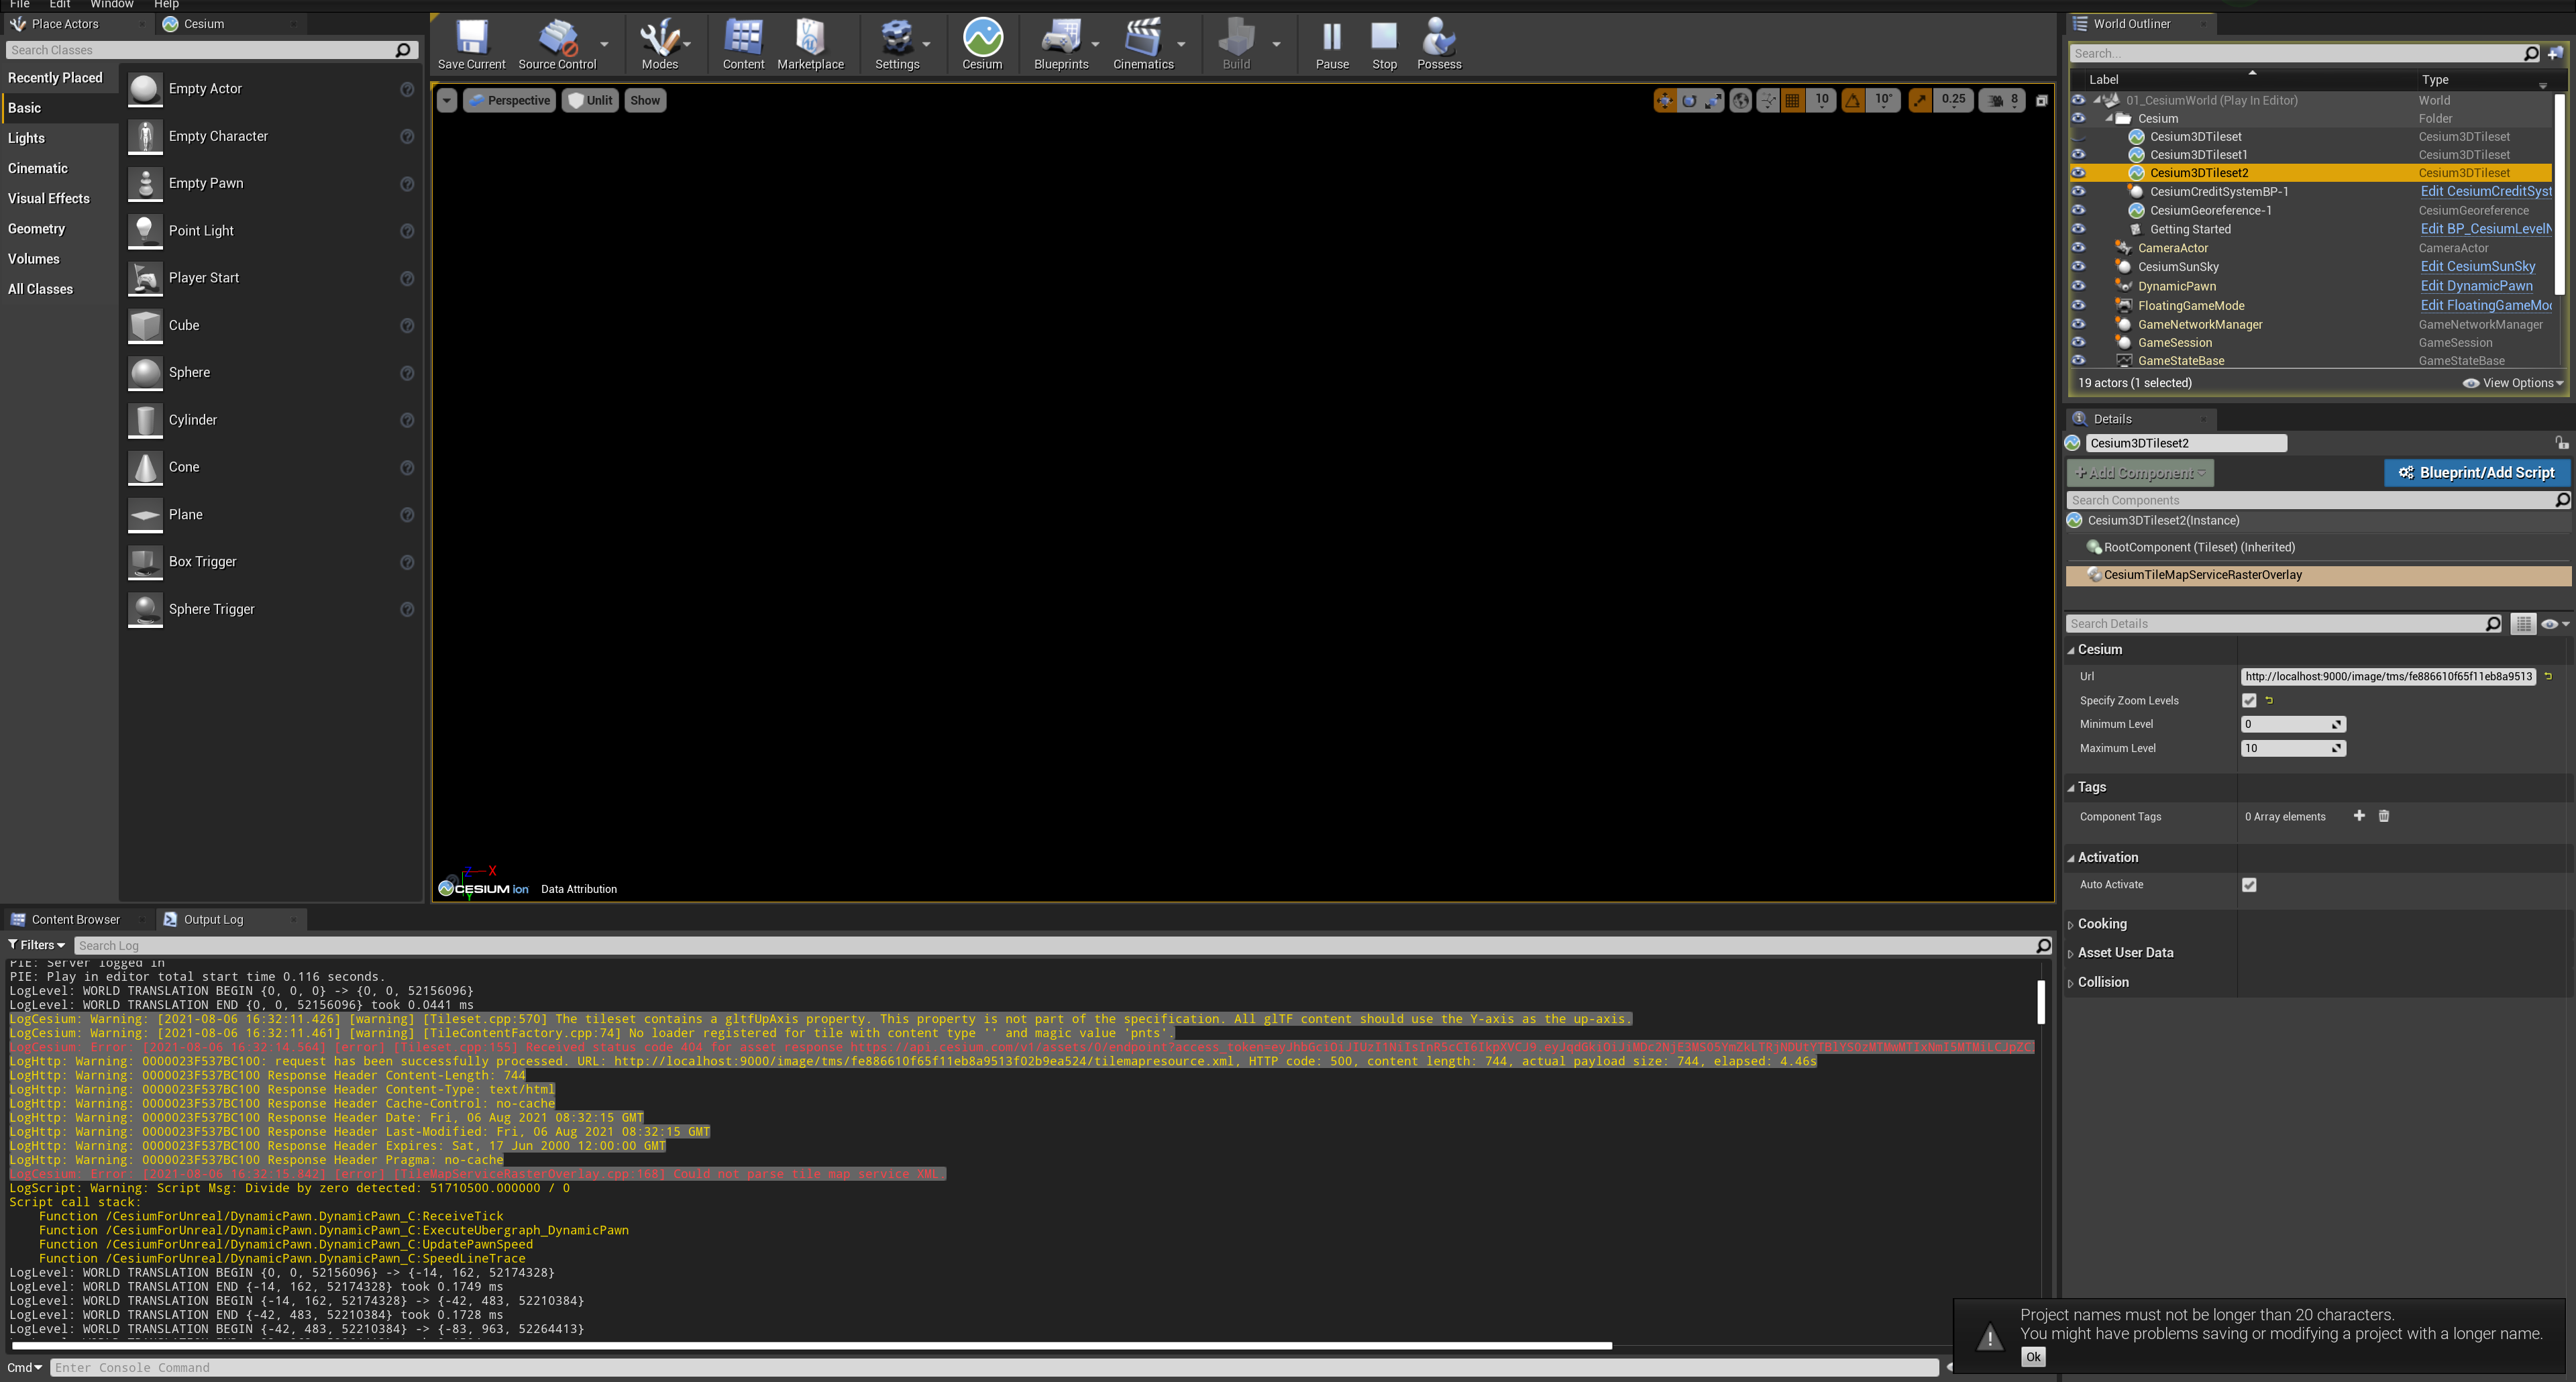This screenshot has height=1382, width=2576.
Task: Disable the Auto Activate checkbox
Action: click(2250, 884)
